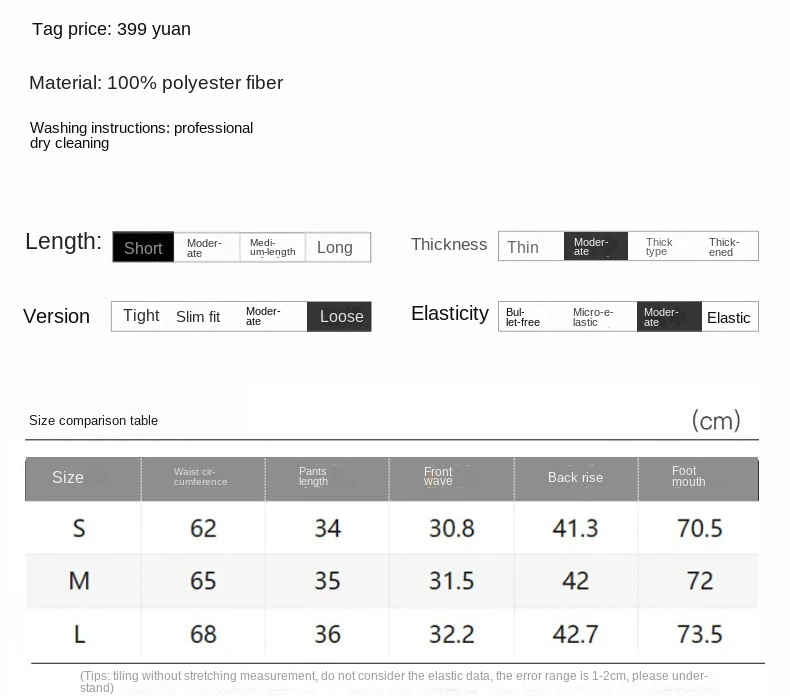
Task: Select the Long length option
Action: [335, 248]
